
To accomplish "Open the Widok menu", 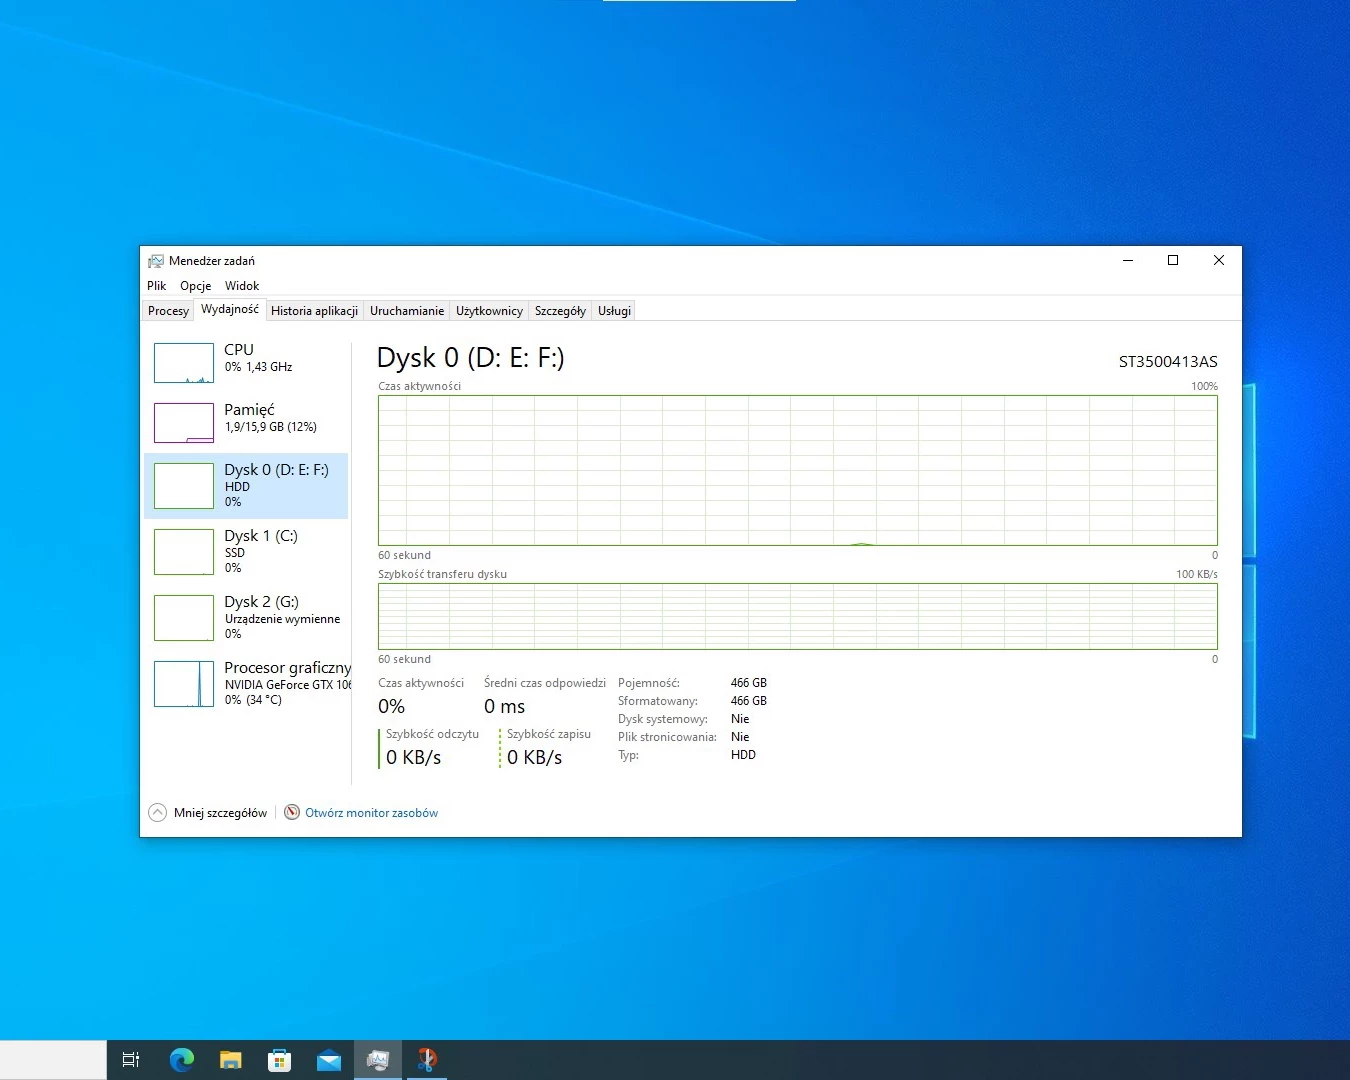I will point(242,286).
